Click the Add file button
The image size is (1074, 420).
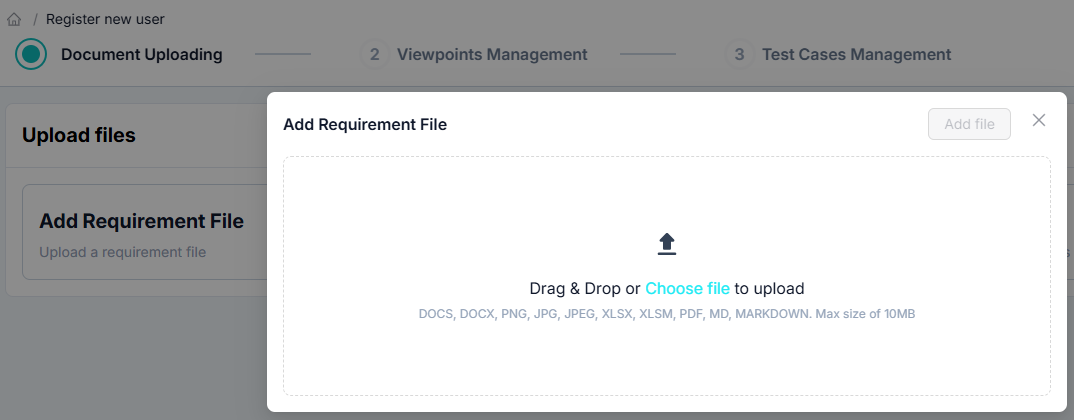click(x=969, y=124)
